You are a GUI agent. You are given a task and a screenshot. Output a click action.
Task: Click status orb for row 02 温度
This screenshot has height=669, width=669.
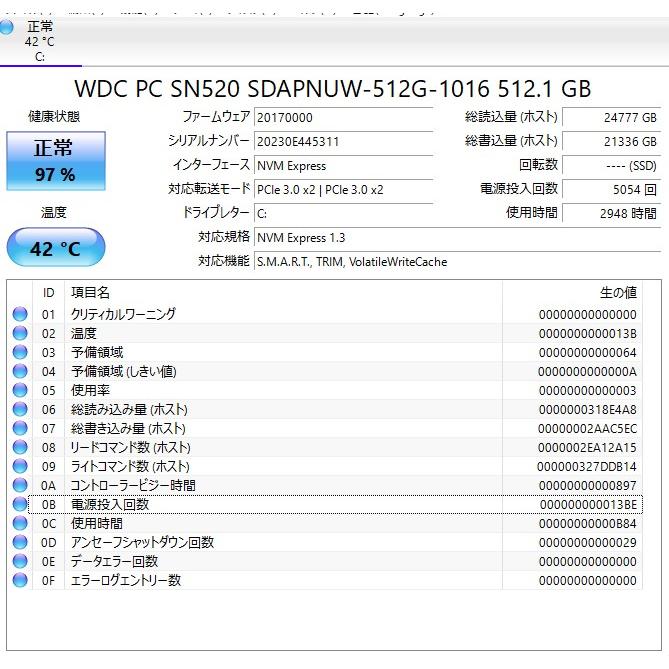point(20,333)
